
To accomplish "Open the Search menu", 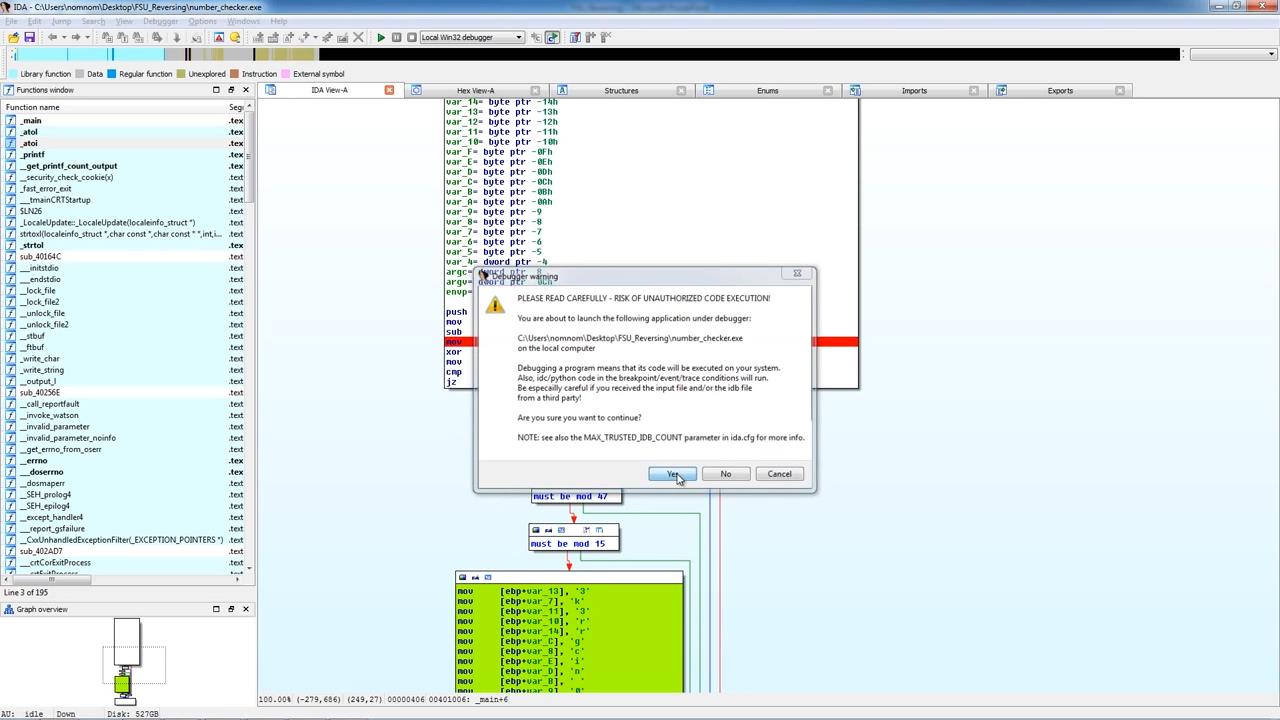I will 93,21.
